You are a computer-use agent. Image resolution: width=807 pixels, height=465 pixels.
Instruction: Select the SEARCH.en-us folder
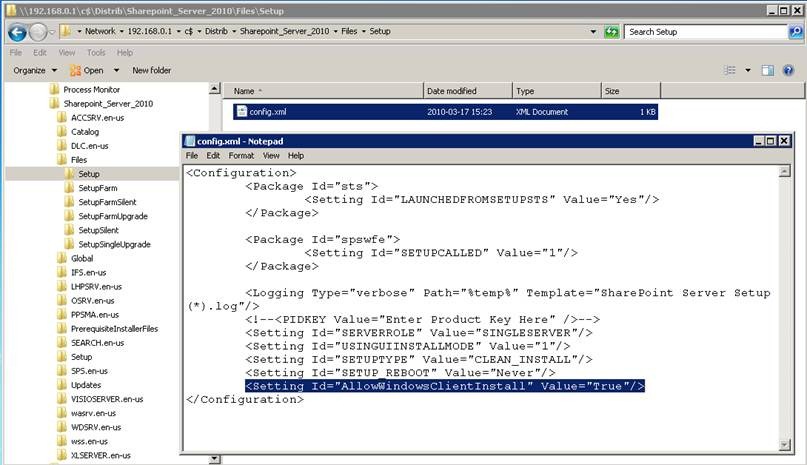[x=97, y=343]
